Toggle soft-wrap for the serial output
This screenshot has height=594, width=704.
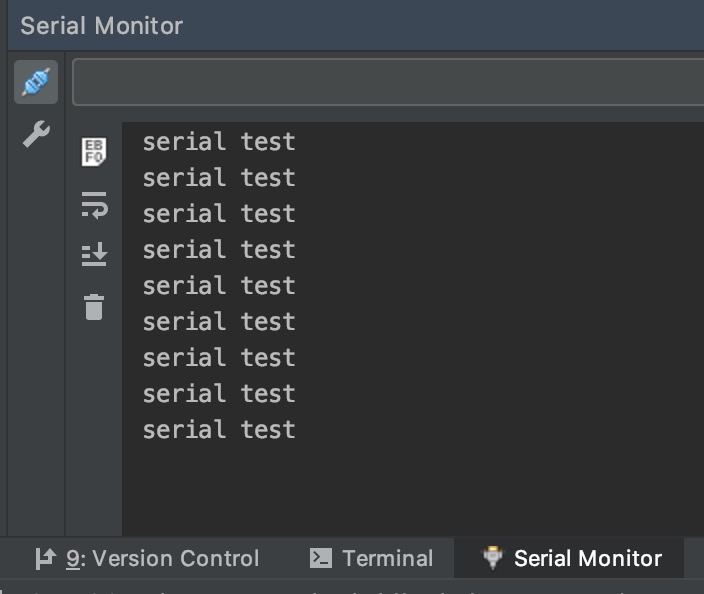[94, 206]
